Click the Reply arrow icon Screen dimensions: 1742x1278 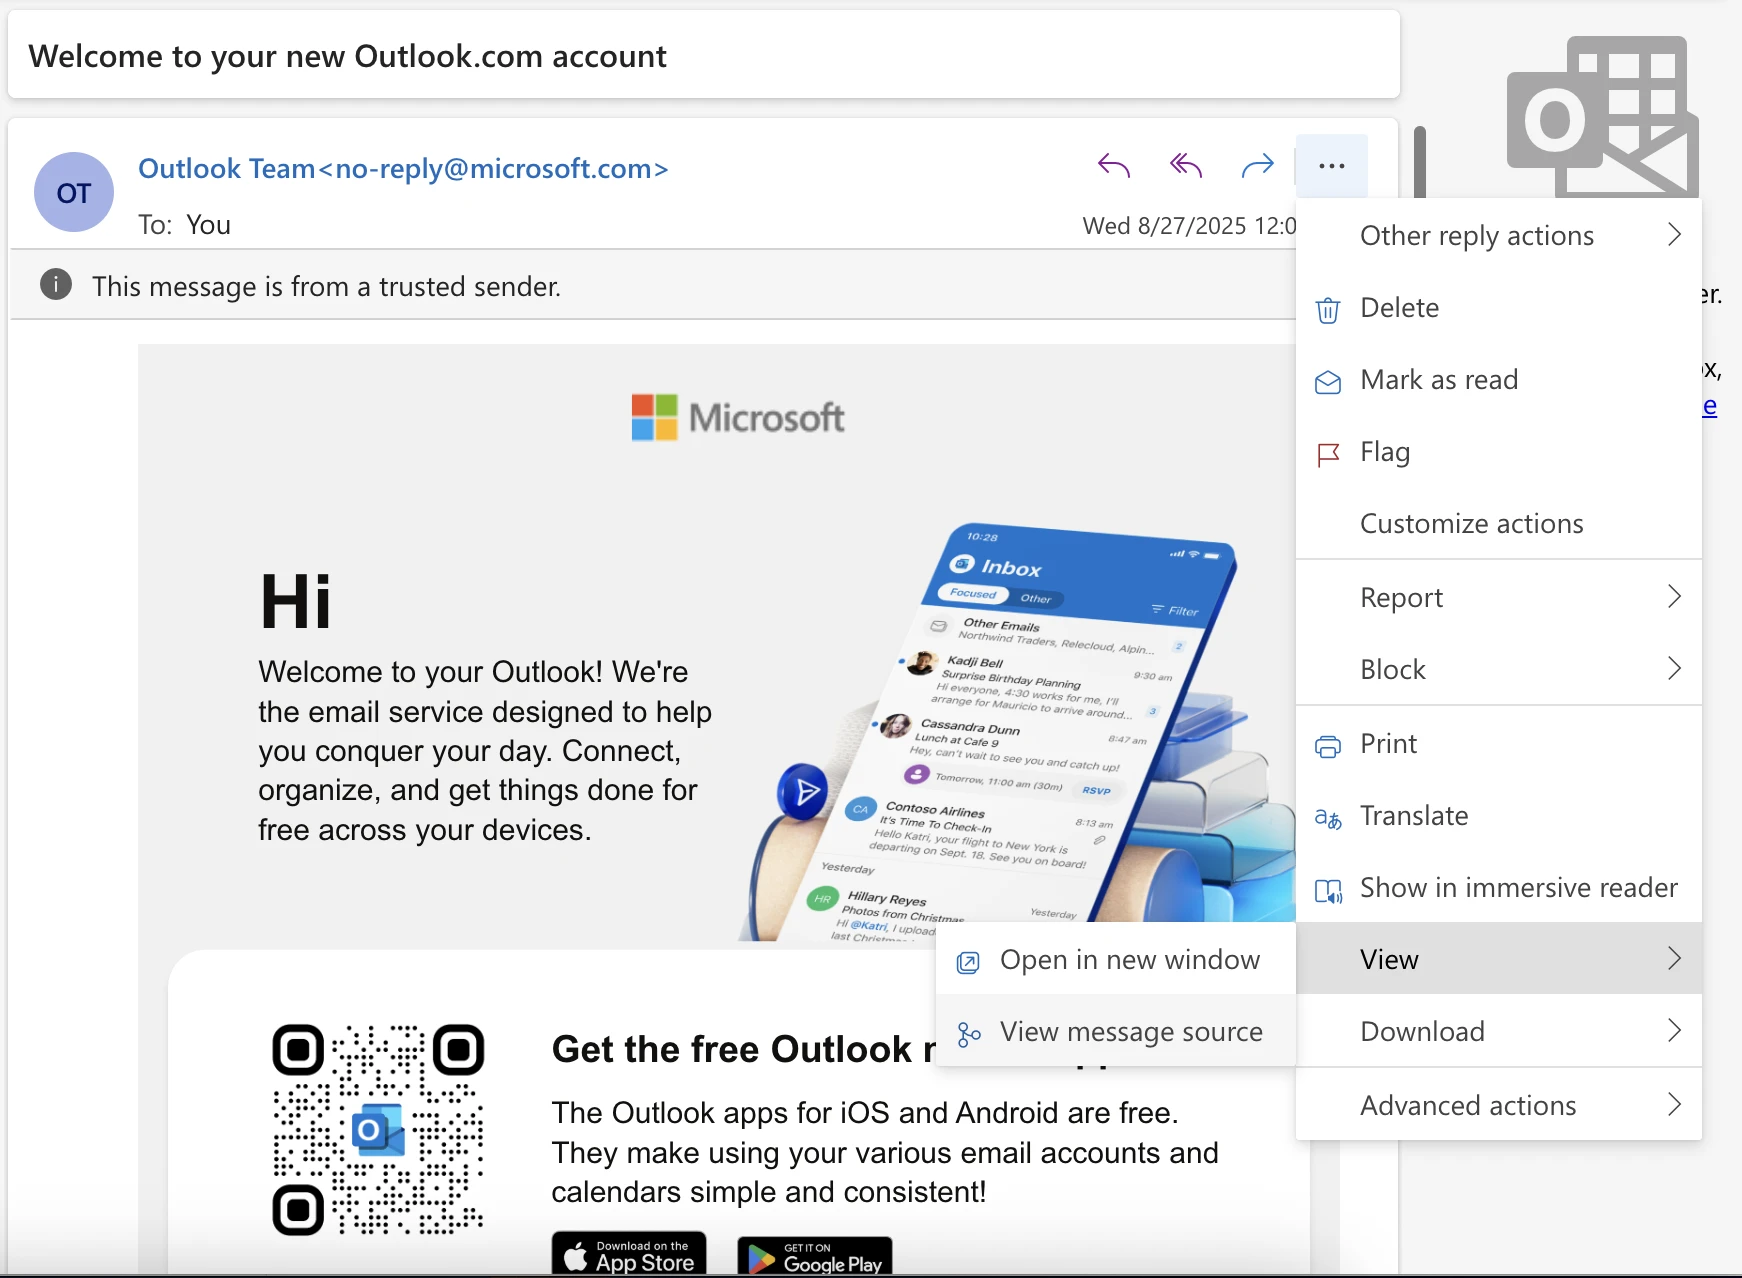click(x=1113, y=165)
